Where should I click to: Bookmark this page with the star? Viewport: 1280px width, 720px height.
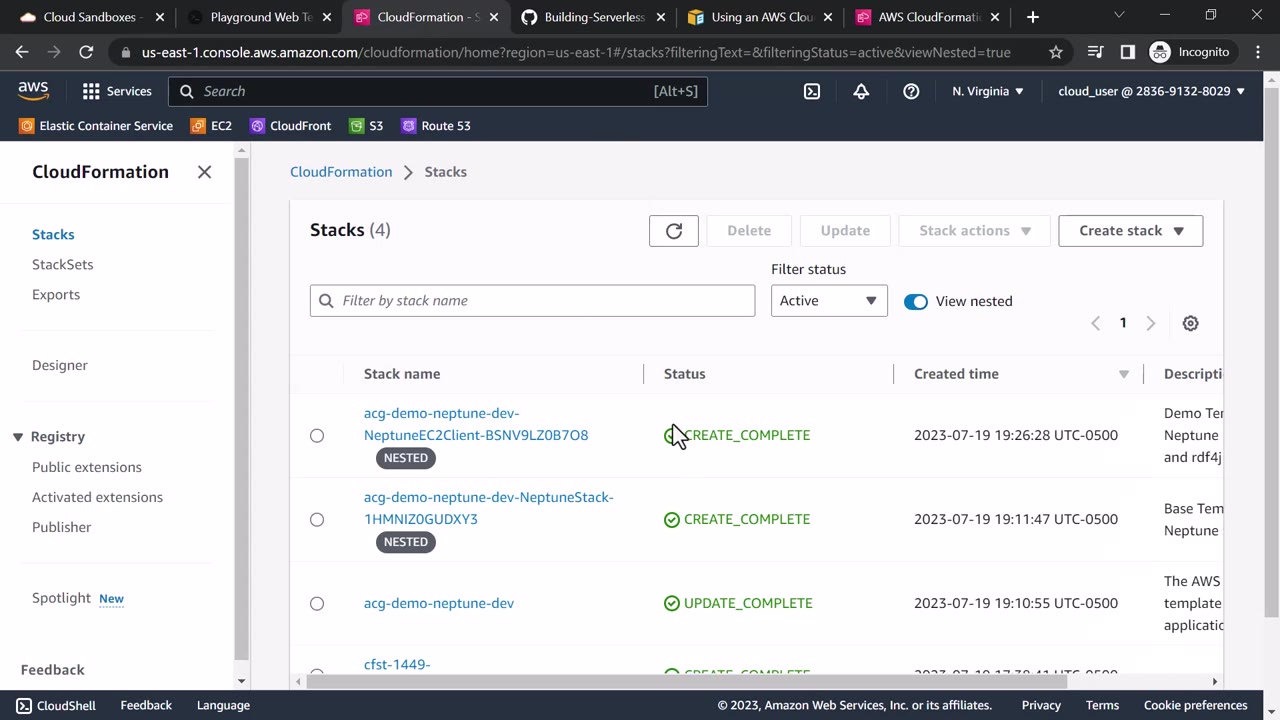click(x=1056, y=52)
